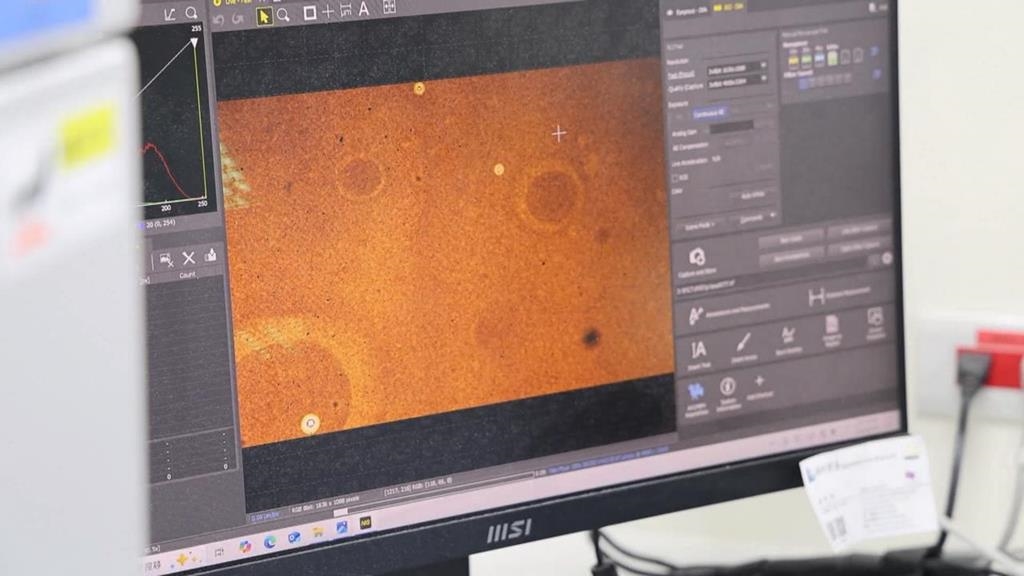Screen dimensions: 1024x576
Task: Expand the Commands dropdown button
Action: point(756,218)
